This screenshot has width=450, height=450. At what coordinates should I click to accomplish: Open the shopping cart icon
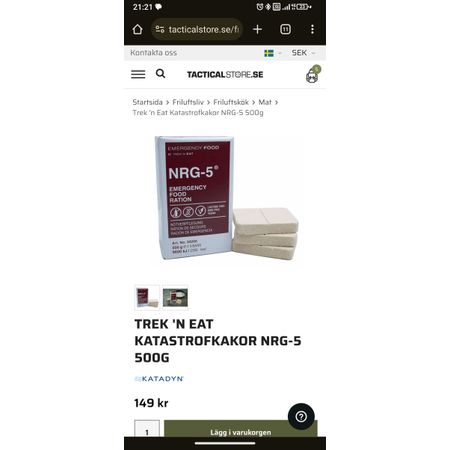tap(313, 74)
